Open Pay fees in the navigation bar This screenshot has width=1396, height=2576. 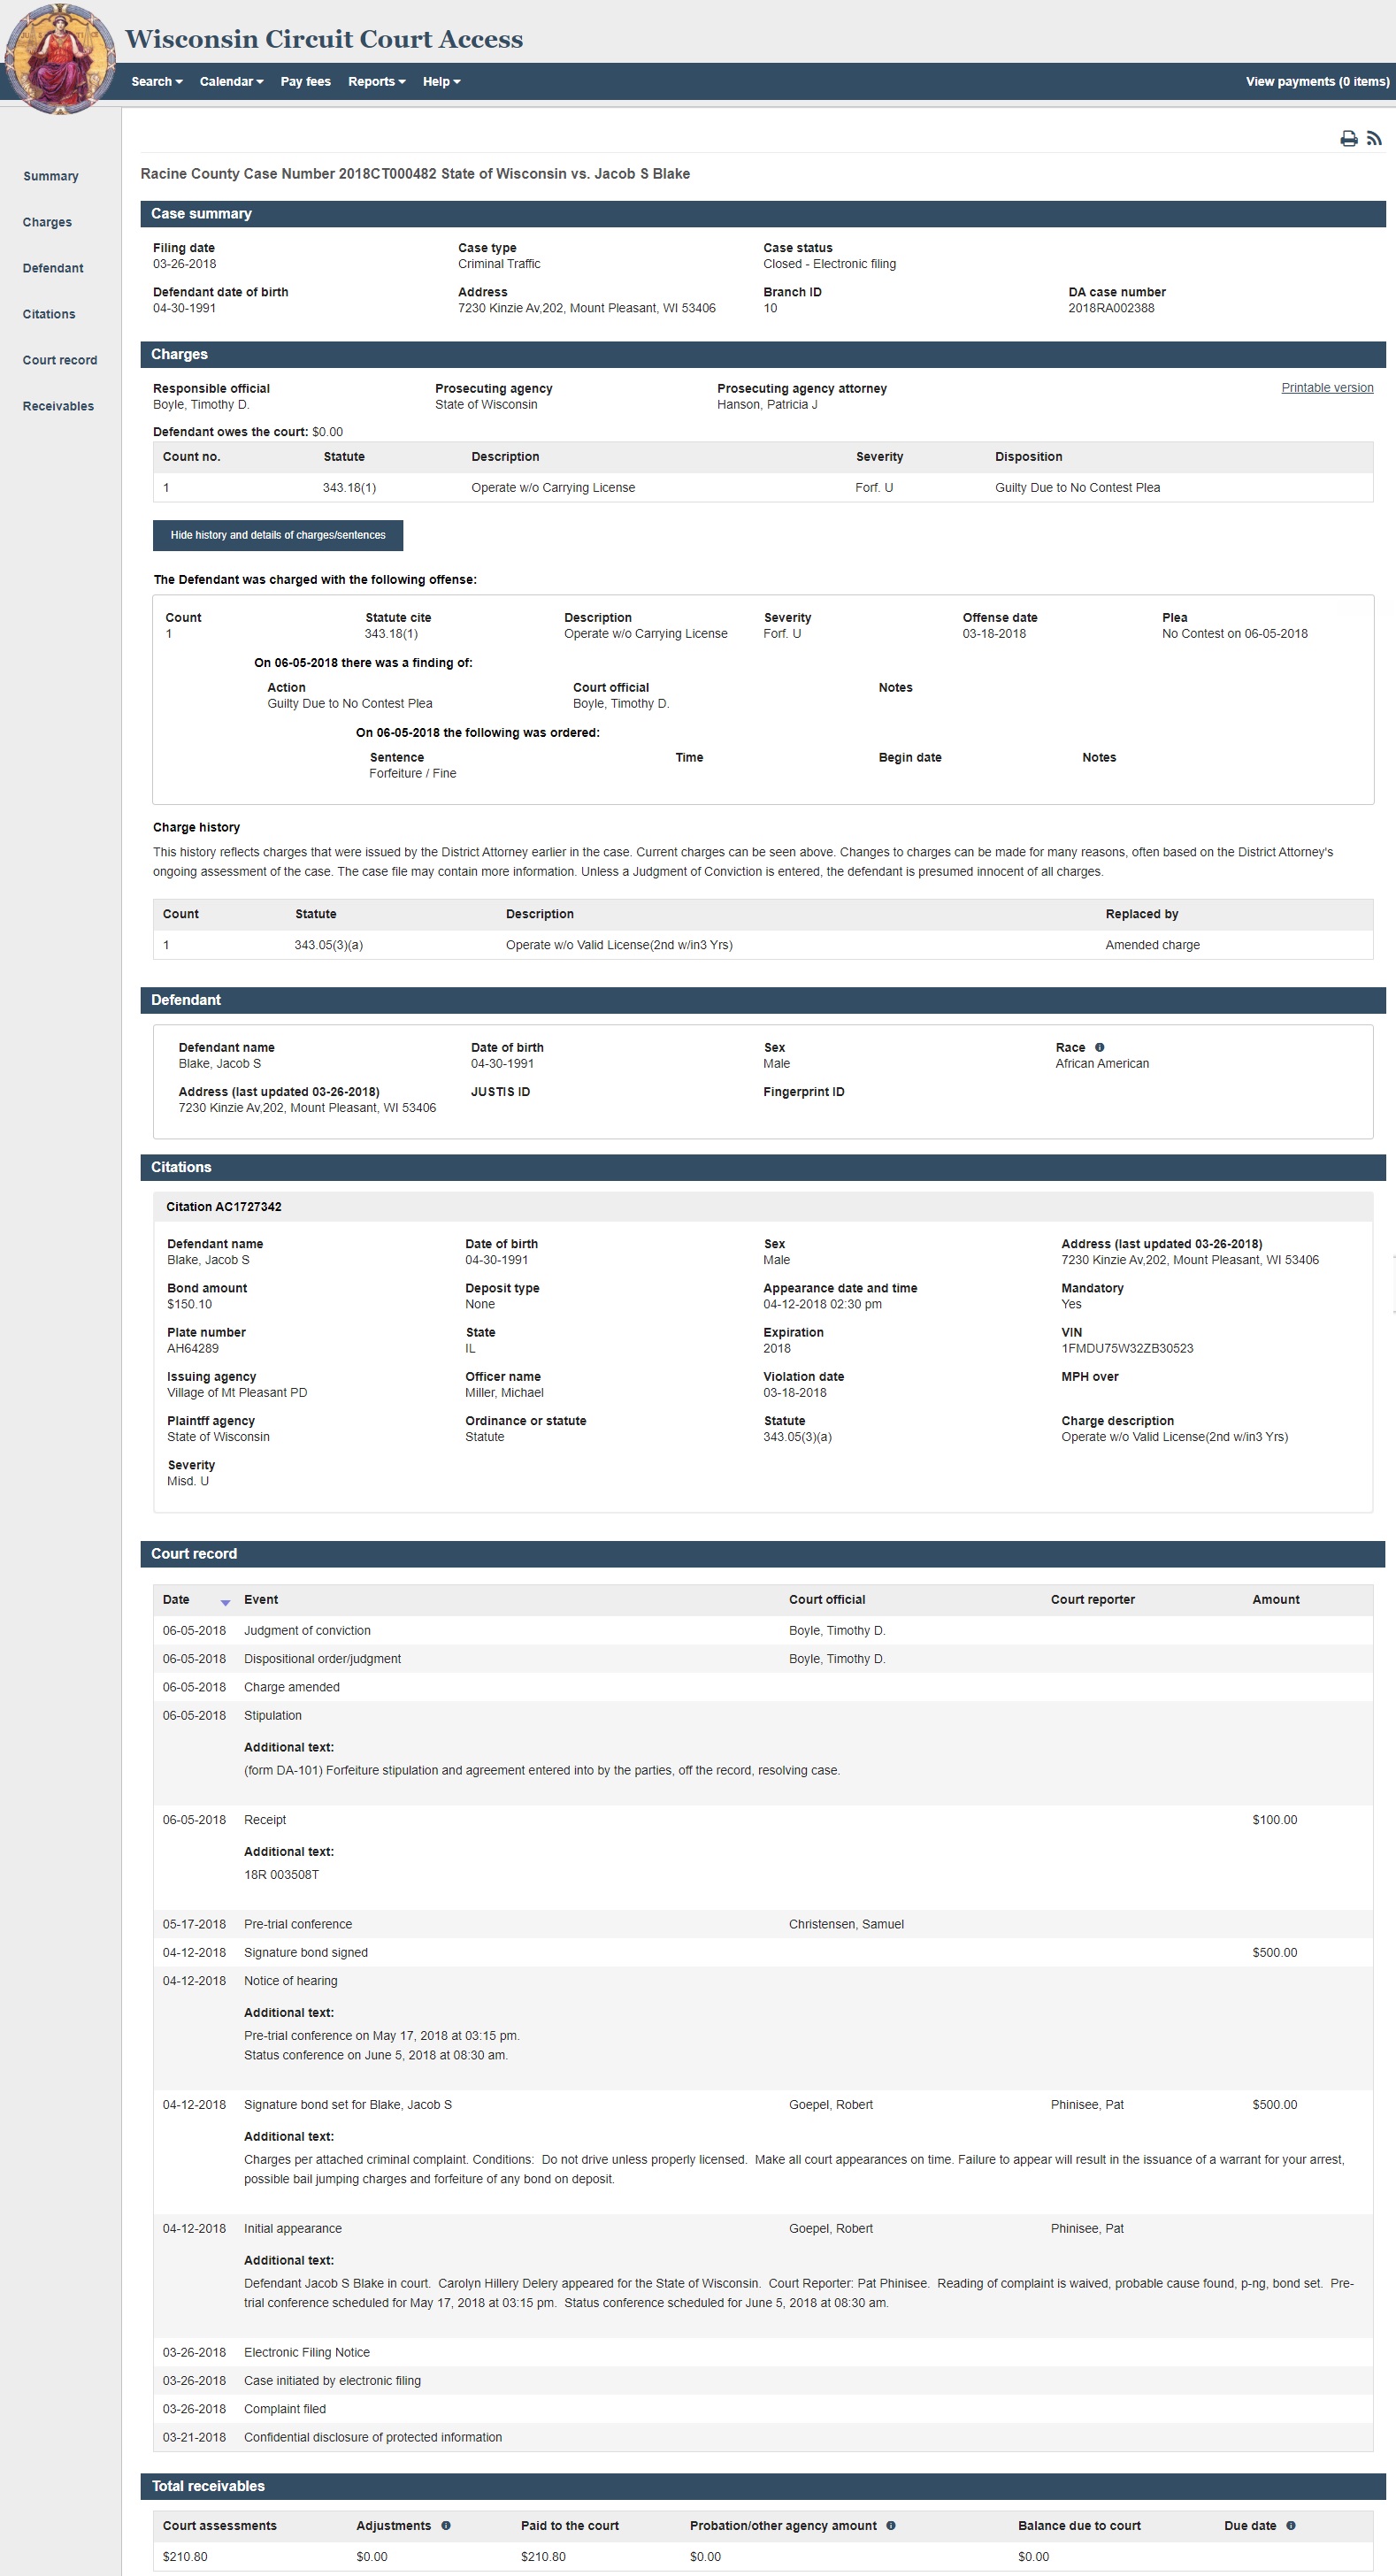[x=305, y=82]
